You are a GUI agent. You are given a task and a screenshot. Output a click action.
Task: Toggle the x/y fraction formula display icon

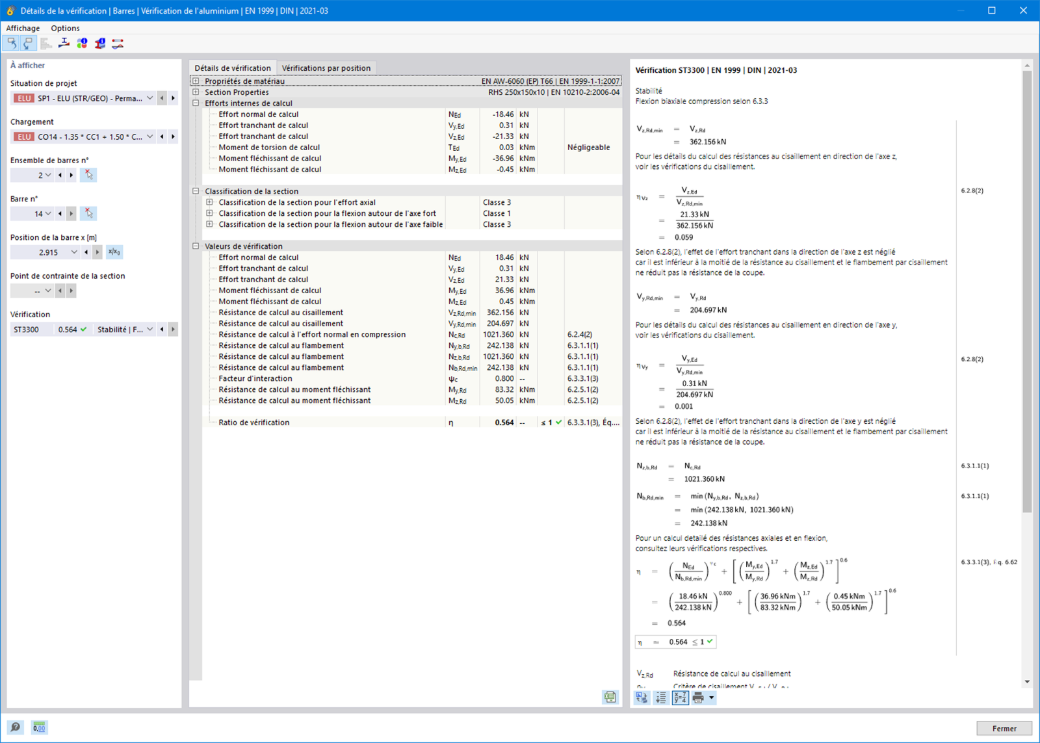(680, 697)
